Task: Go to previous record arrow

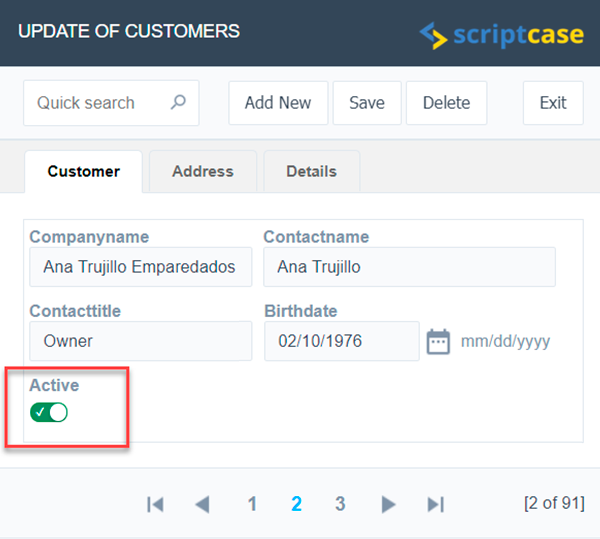Action: pyautogui.click(x=203, y=504)
